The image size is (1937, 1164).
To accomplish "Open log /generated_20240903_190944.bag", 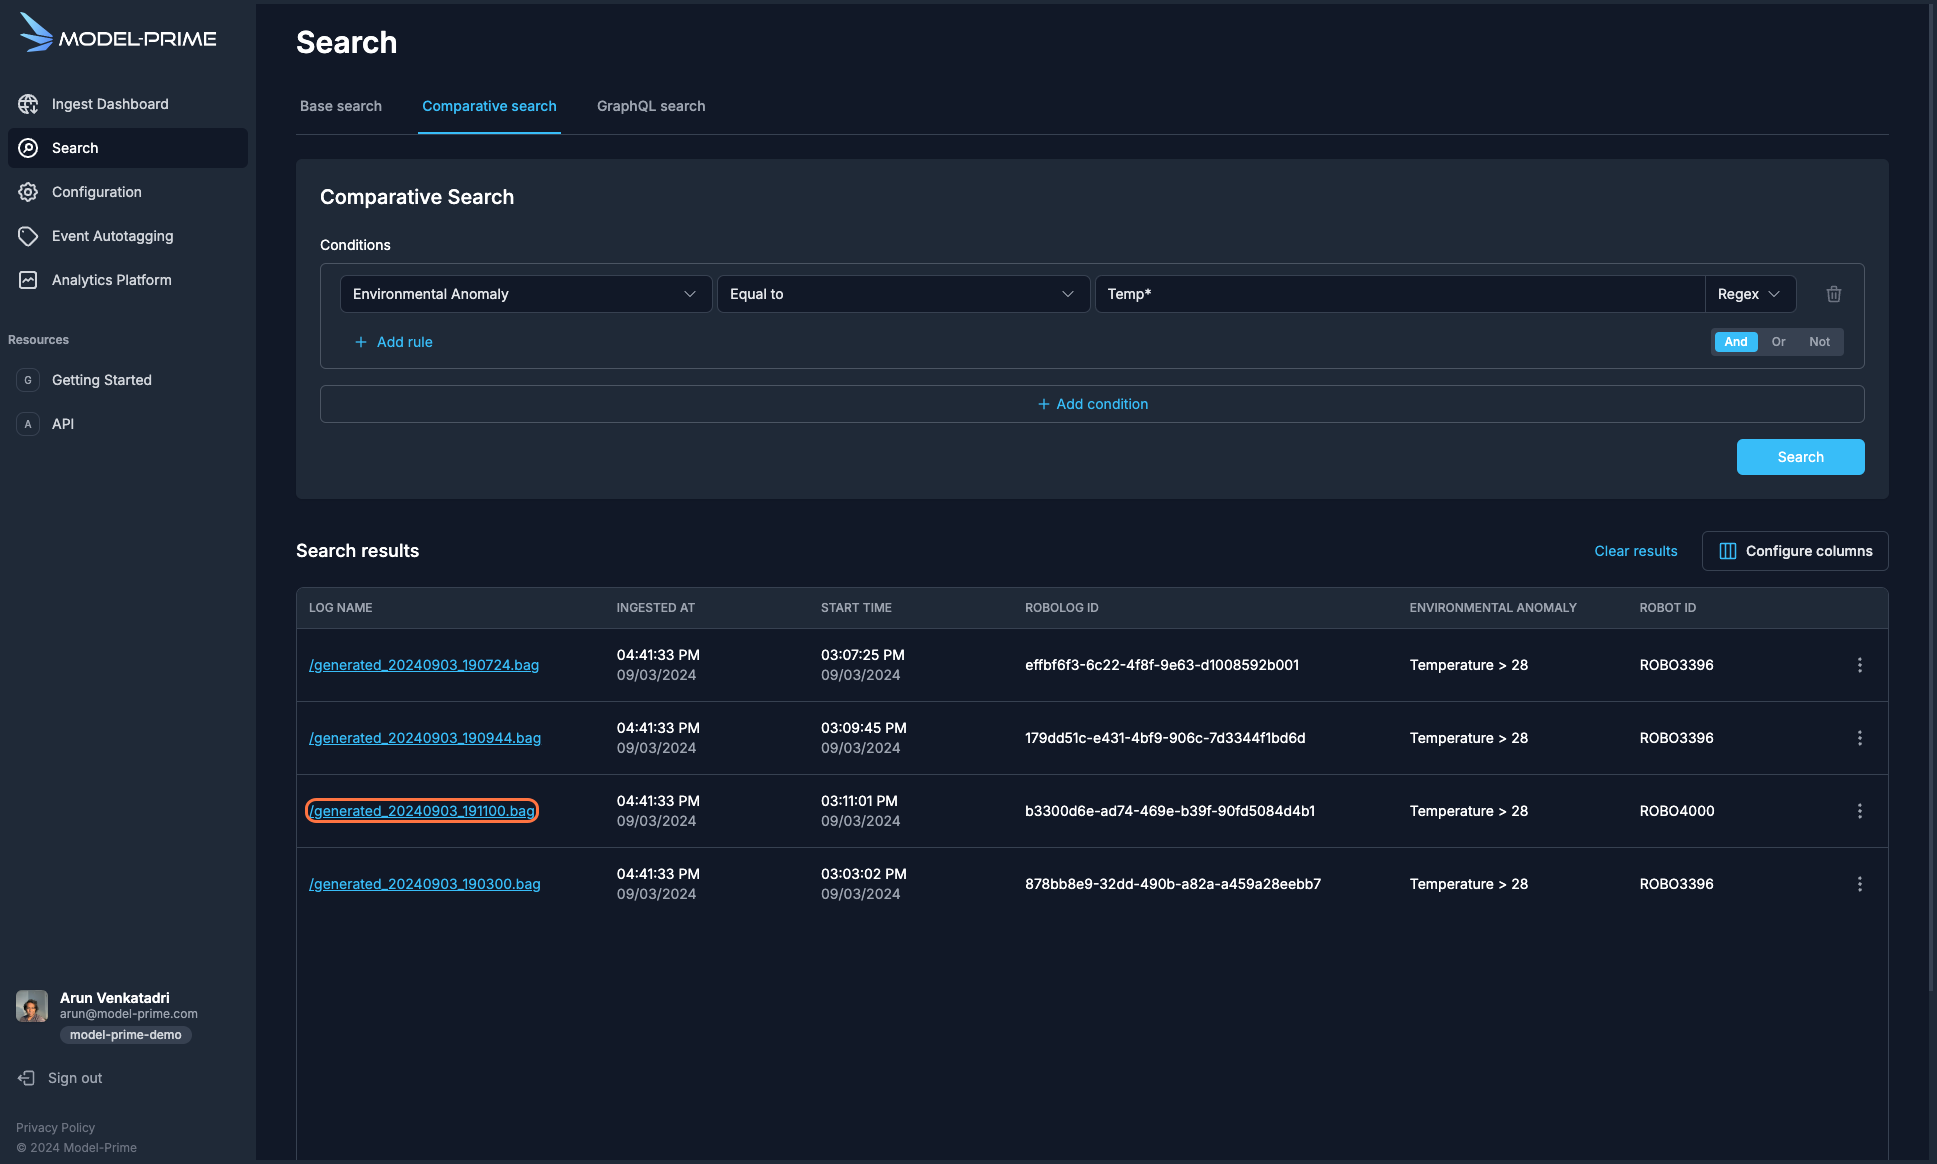I will click(425, 738).
